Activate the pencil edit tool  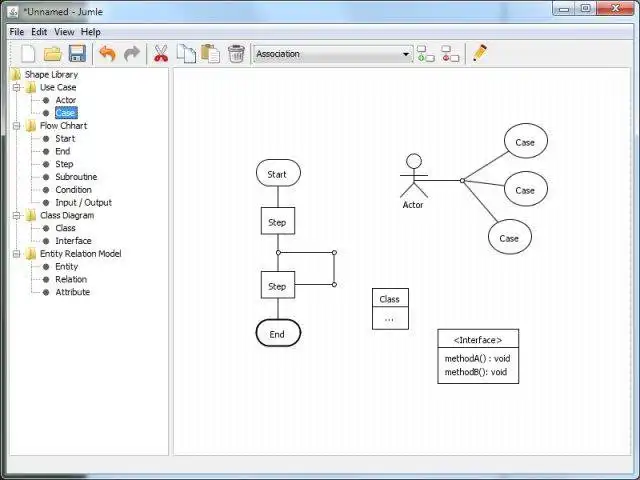coord(480,53)
